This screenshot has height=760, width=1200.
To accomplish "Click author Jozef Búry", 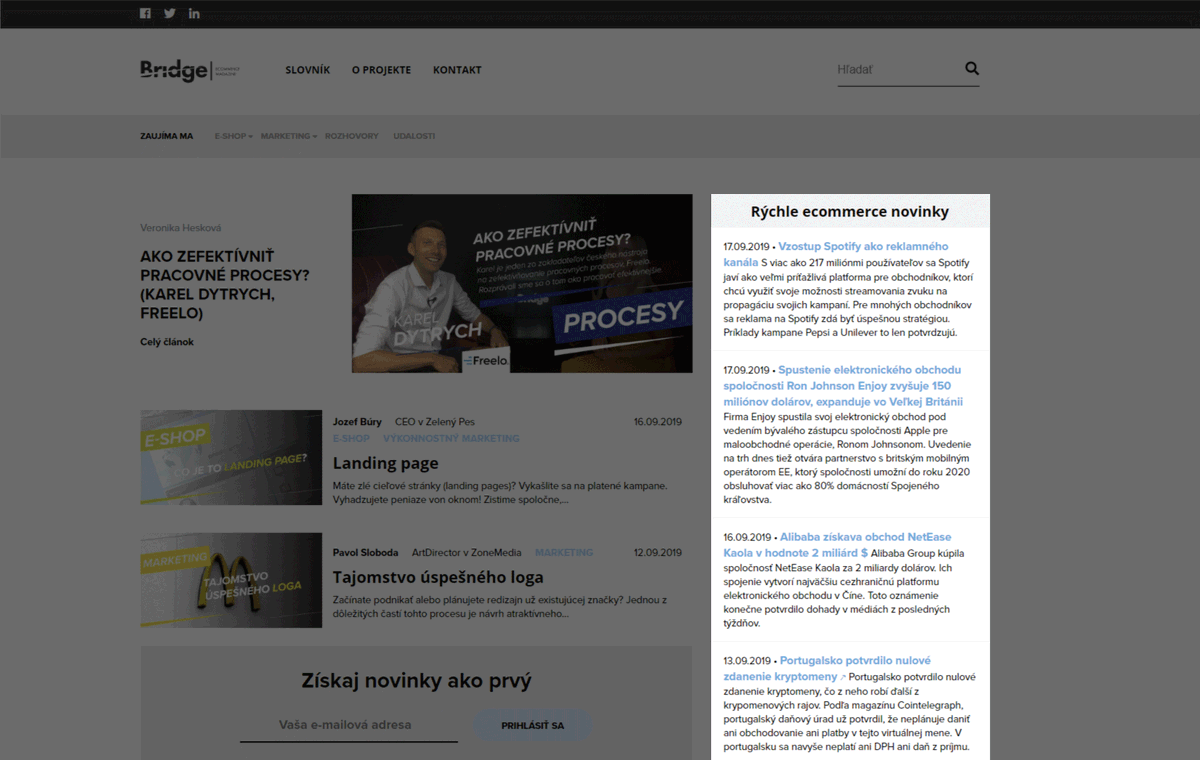I will click(358, 422).
